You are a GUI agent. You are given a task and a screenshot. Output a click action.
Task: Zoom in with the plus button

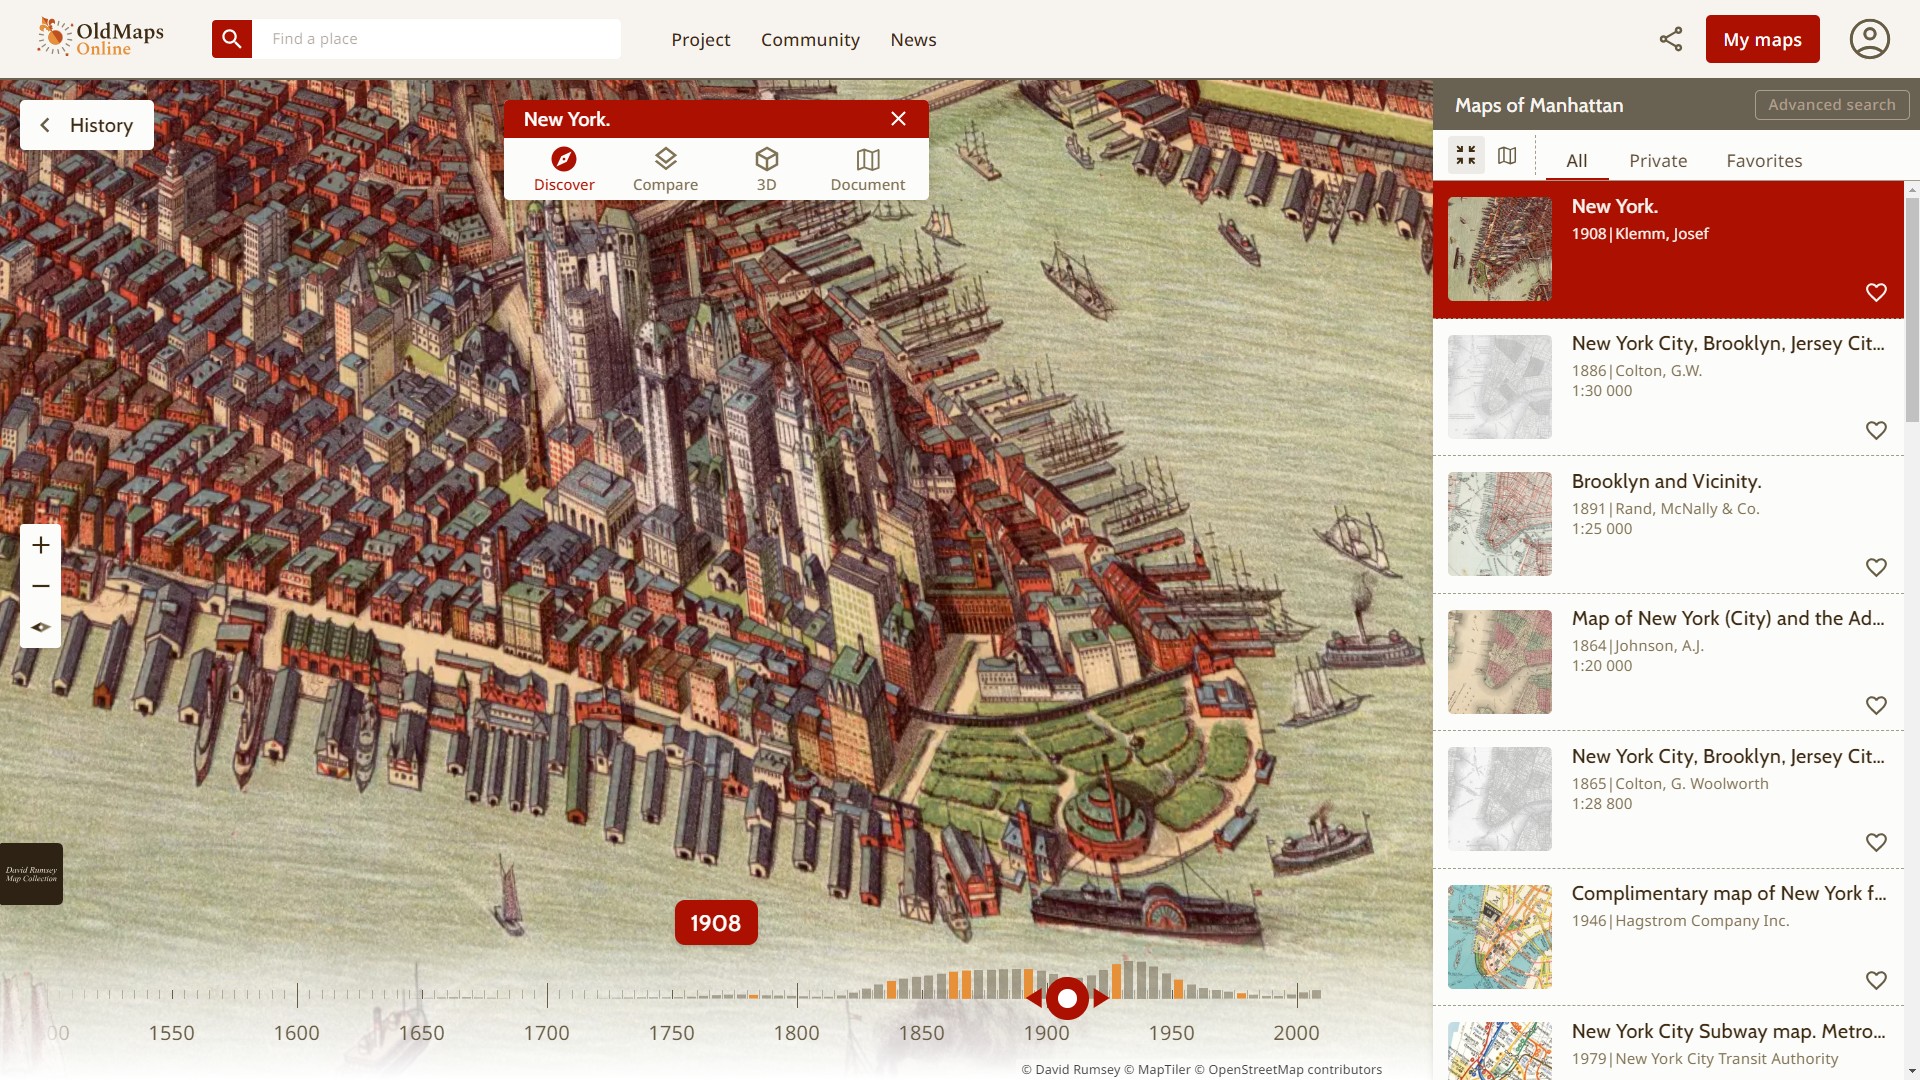tap(41, 545)
